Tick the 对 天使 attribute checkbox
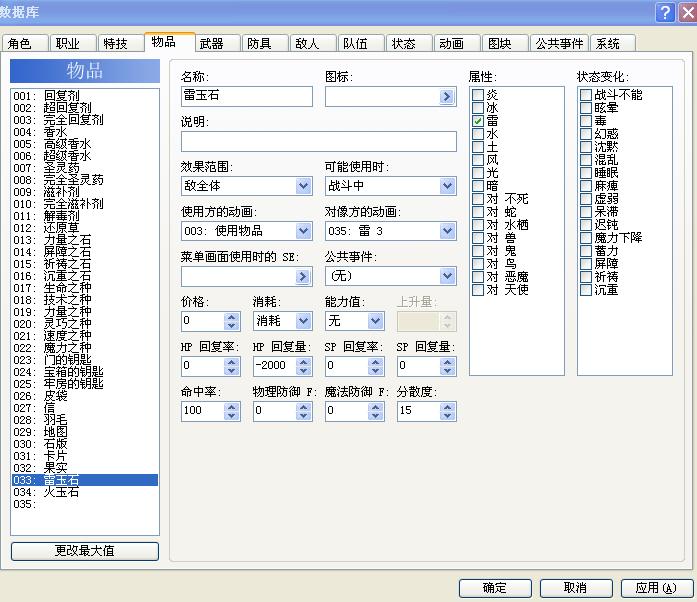 [x=478, y=290]
